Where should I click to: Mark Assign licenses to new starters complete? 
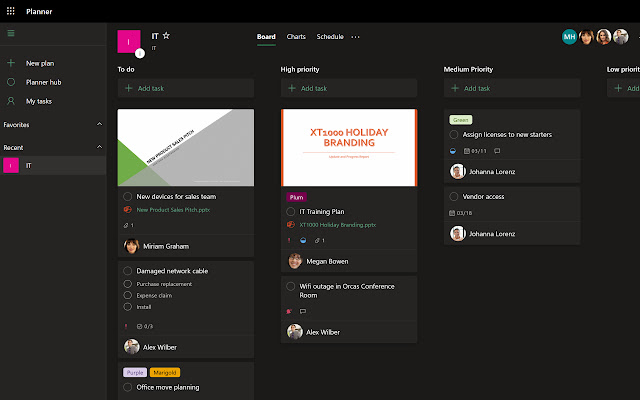coord(453,134)
